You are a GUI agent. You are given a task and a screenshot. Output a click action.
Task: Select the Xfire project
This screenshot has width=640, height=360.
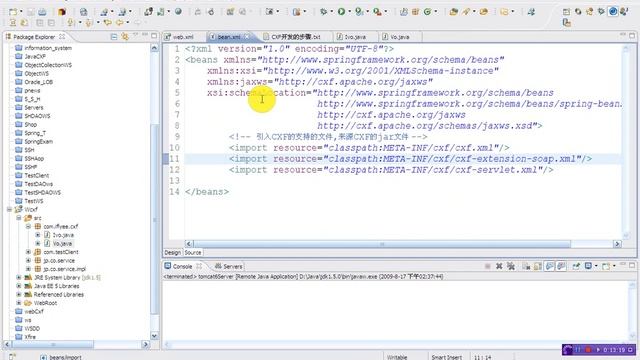30,337
